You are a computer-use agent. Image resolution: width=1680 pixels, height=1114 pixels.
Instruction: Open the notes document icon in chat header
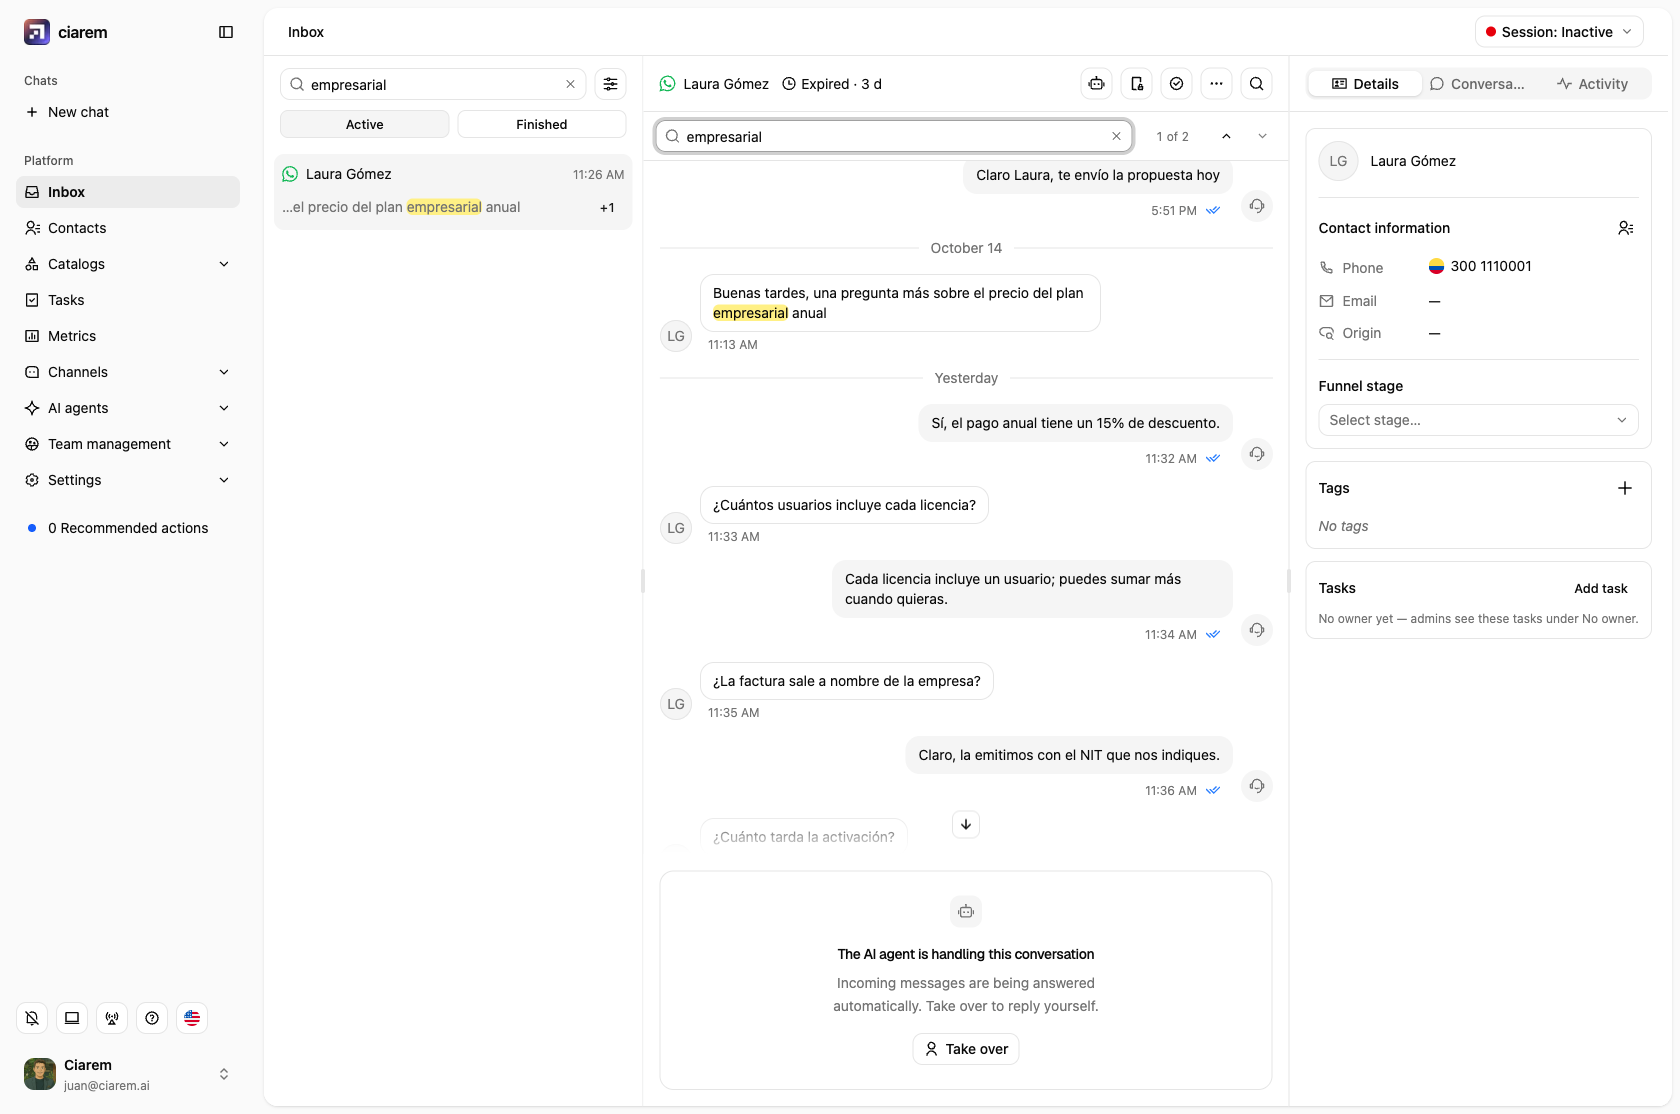[1137, 84]
